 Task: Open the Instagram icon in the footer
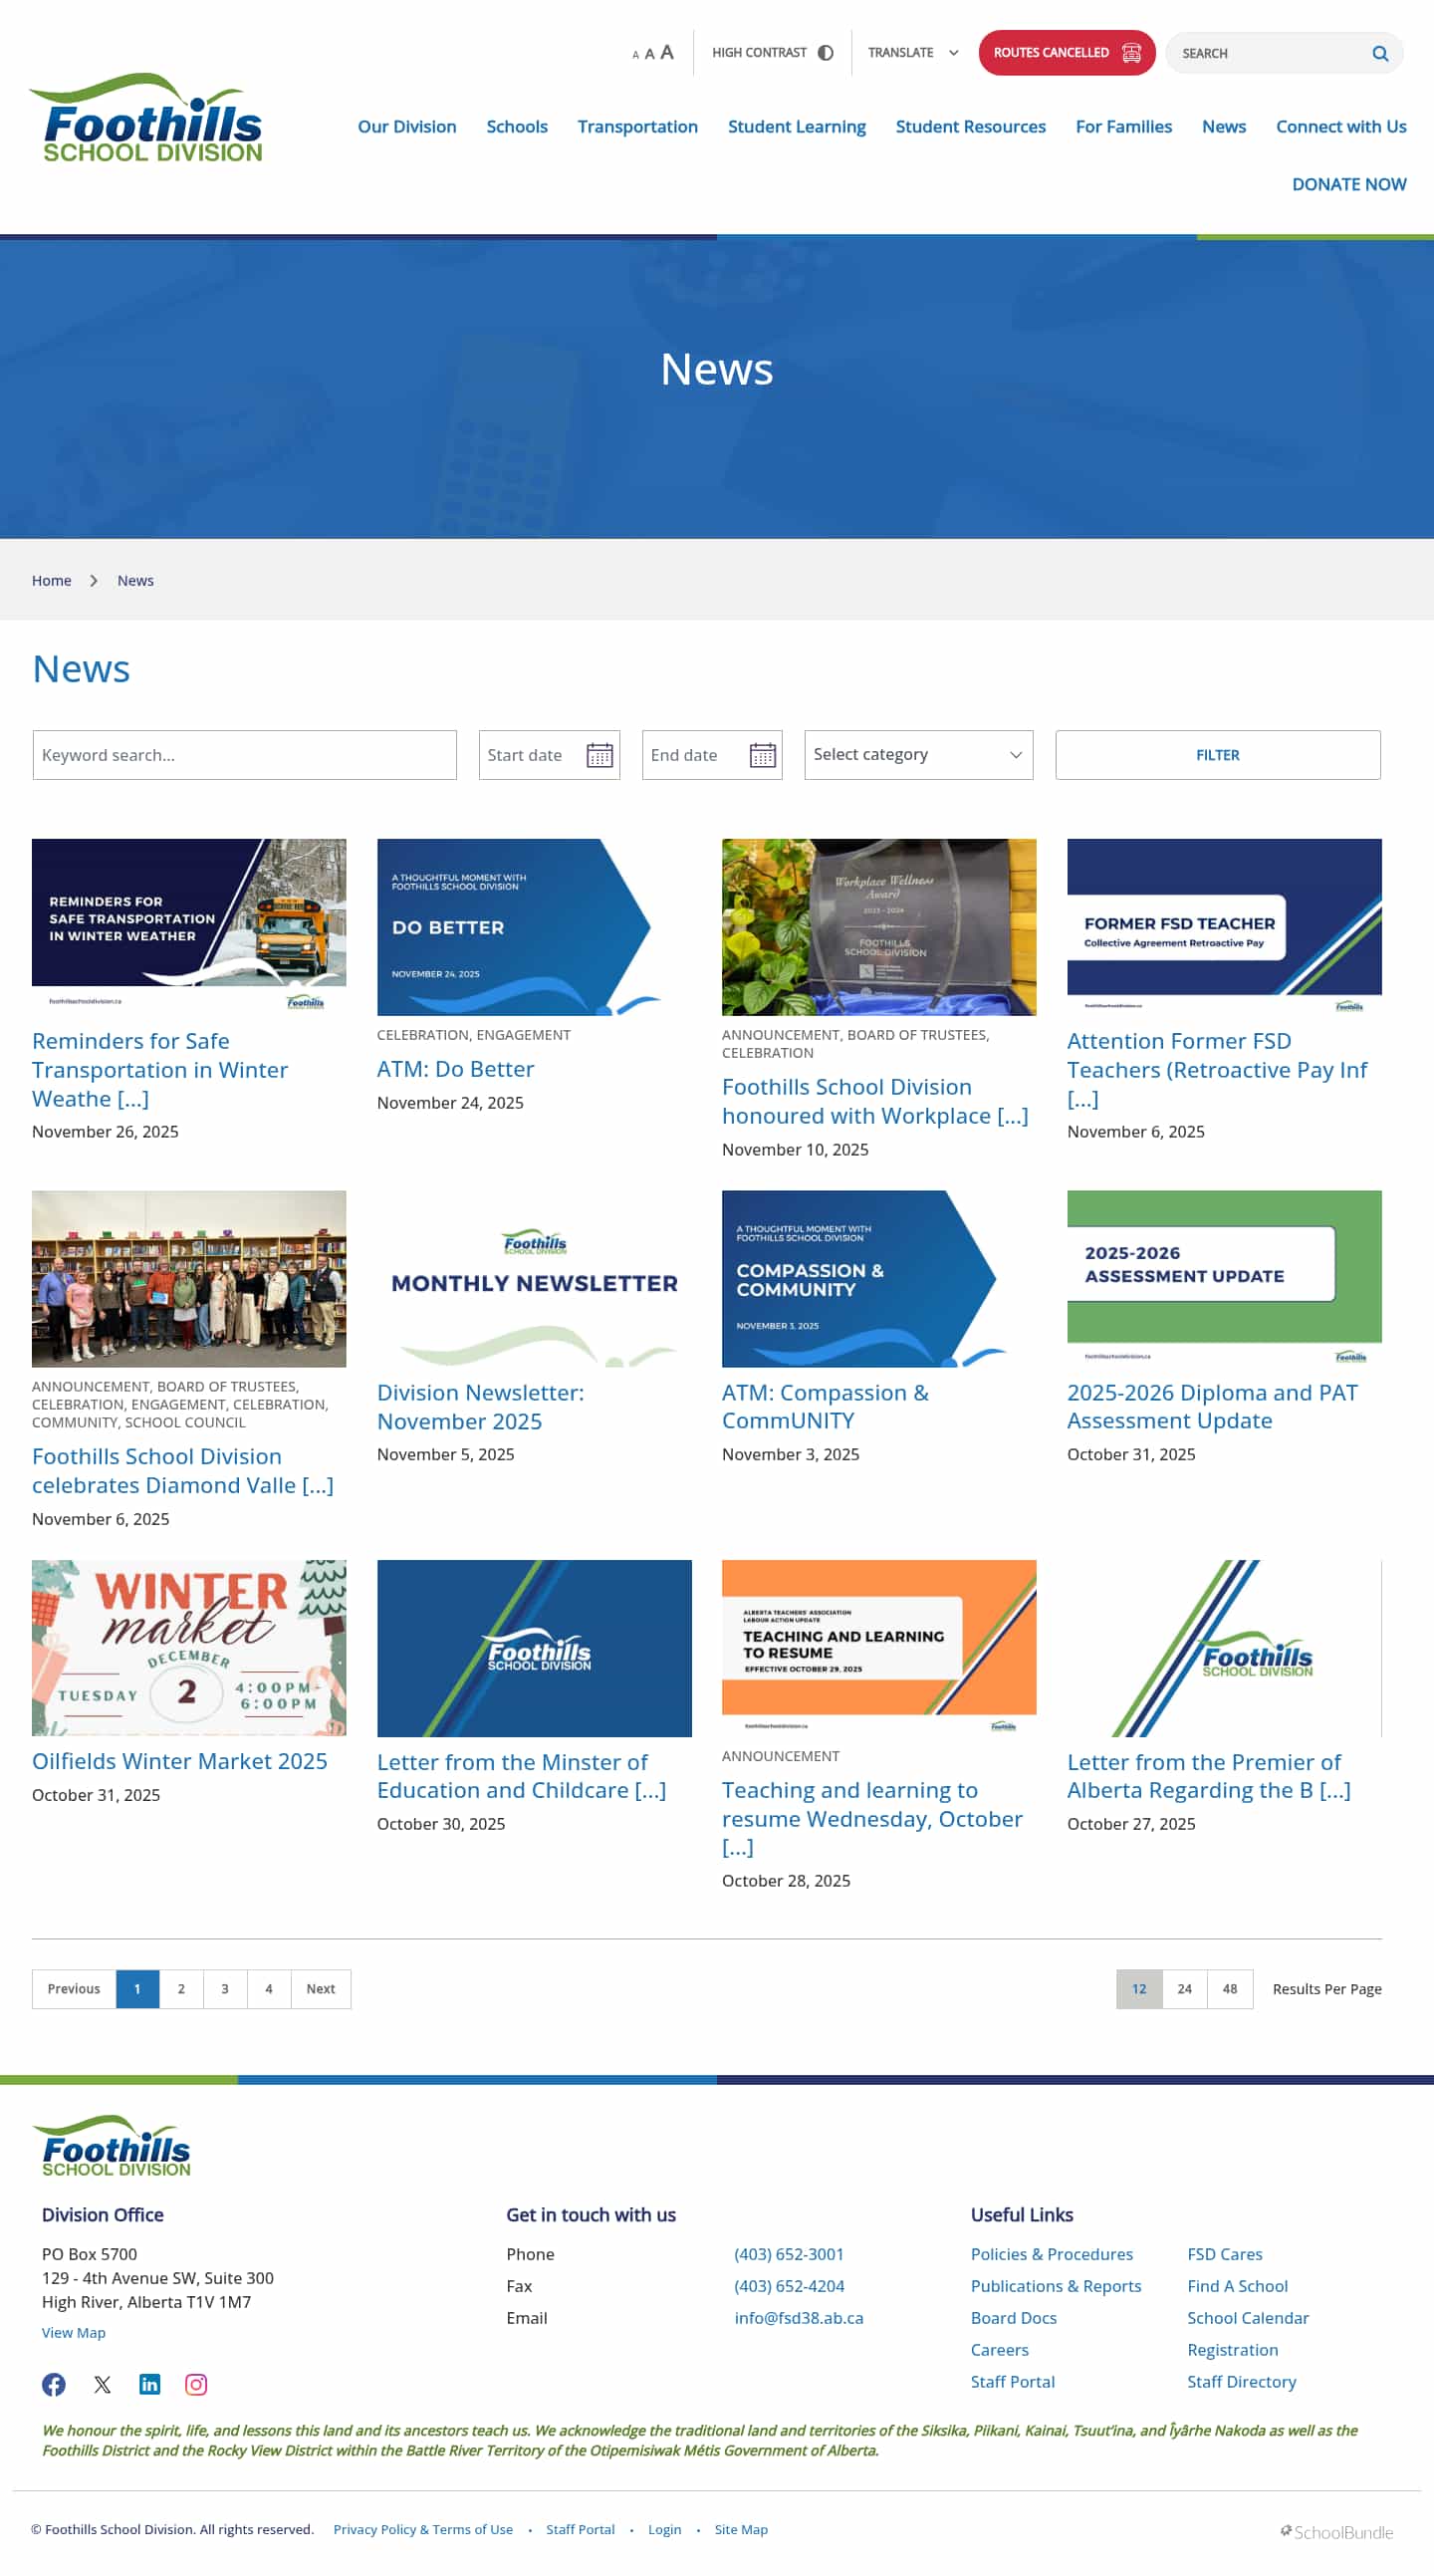[x=197, y=2385]
